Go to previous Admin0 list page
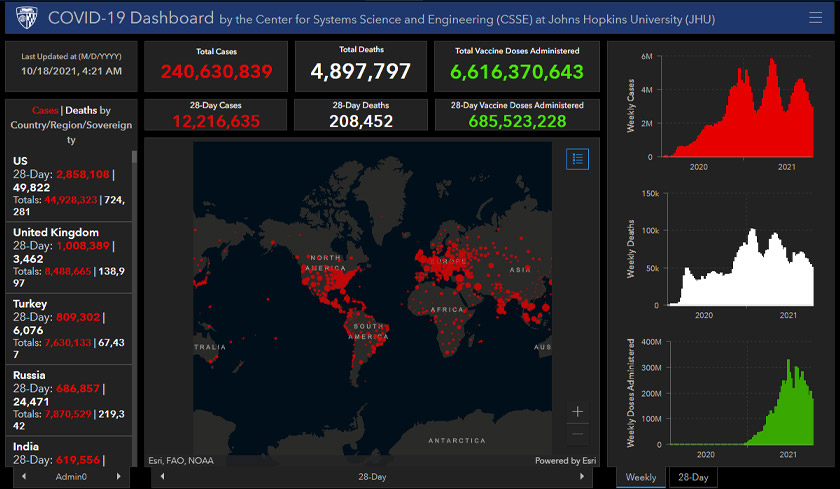 pyautogui.click(x=14, y=478)
